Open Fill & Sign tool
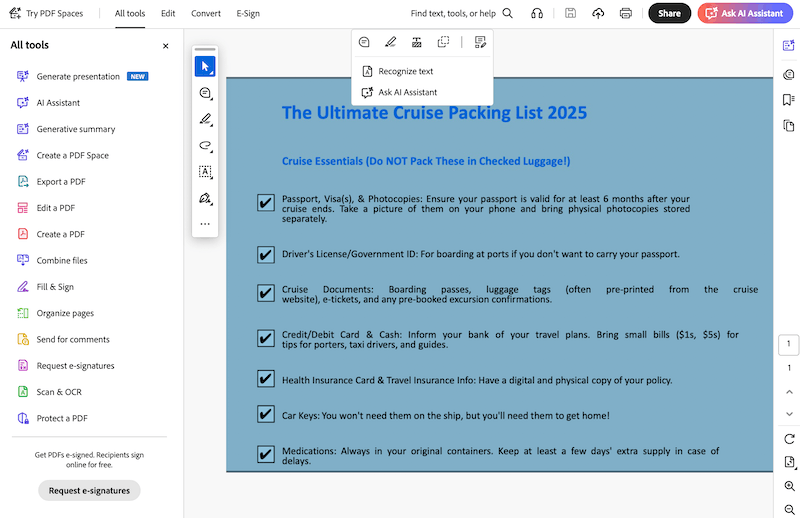Image resolution: width=800 pixels, height=518 pixels. [x=45, y=287]
